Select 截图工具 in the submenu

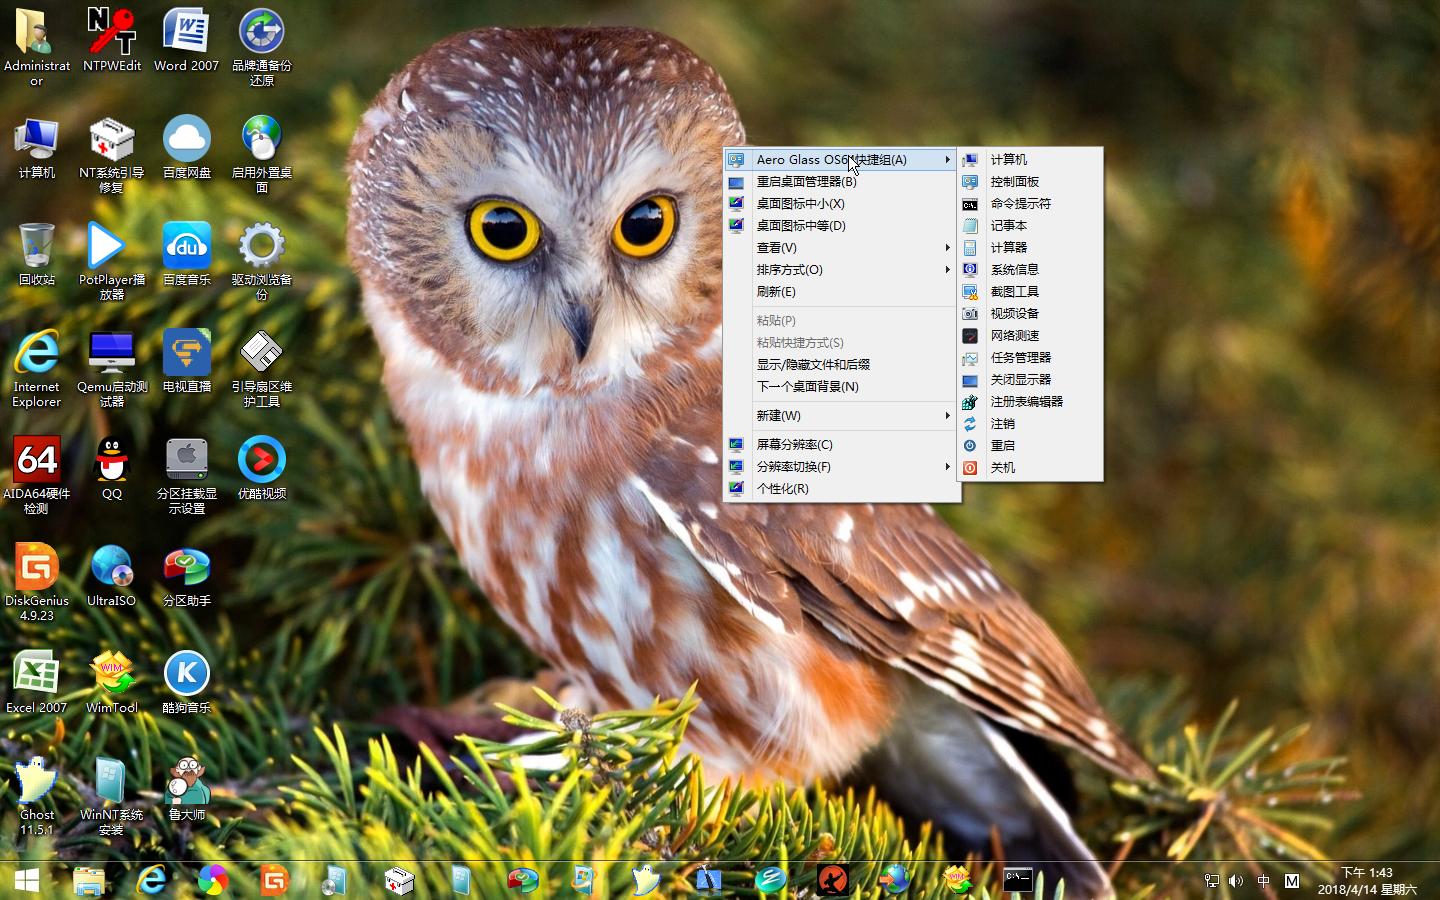pyautogui.click(x=1030, y=291)
